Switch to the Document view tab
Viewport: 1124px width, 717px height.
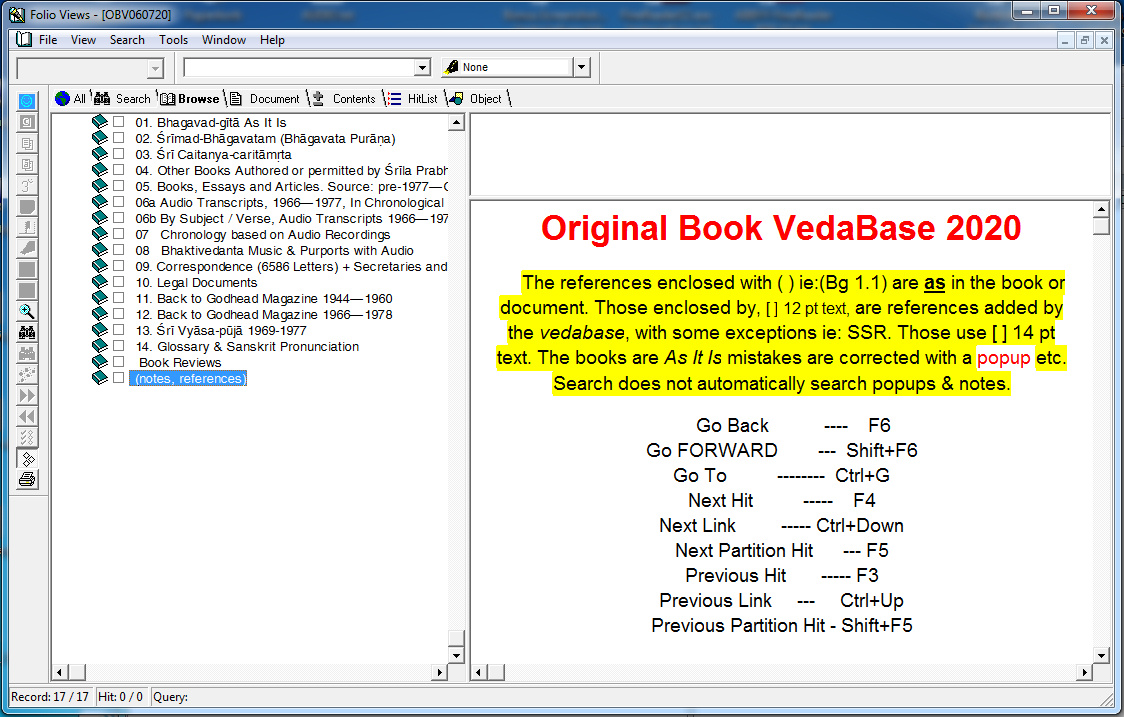tap(265, 99)
